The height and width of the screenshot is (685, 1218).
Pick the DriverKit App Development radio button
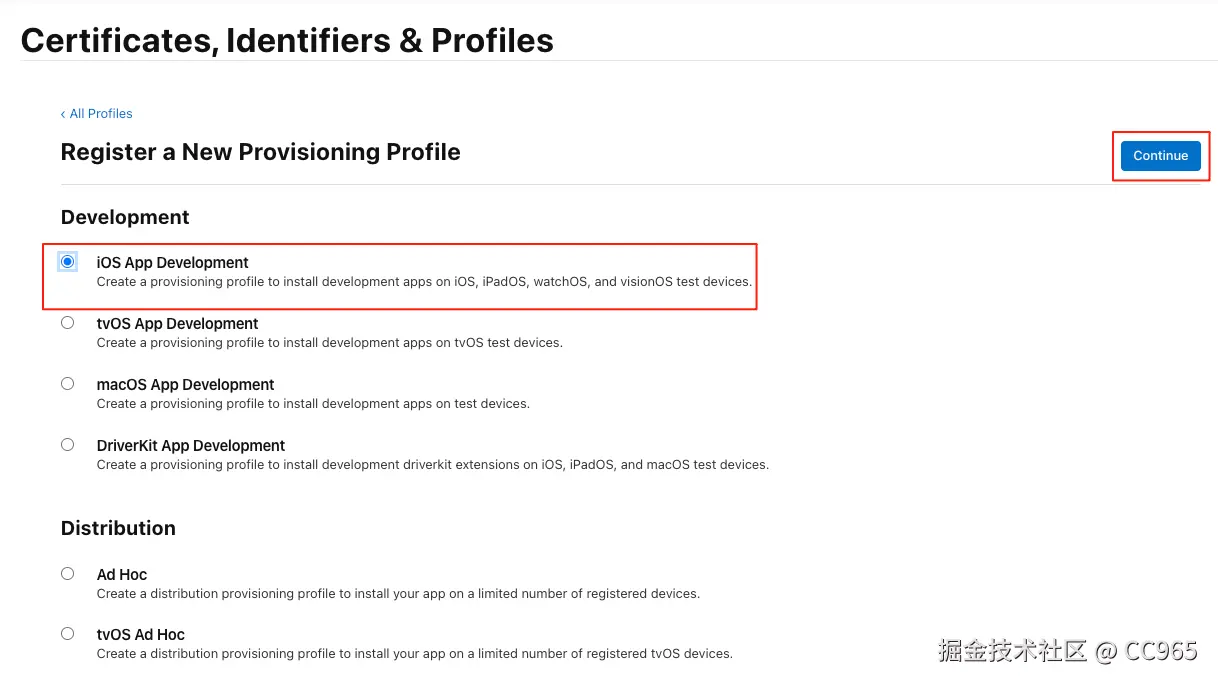click(67, 445)
